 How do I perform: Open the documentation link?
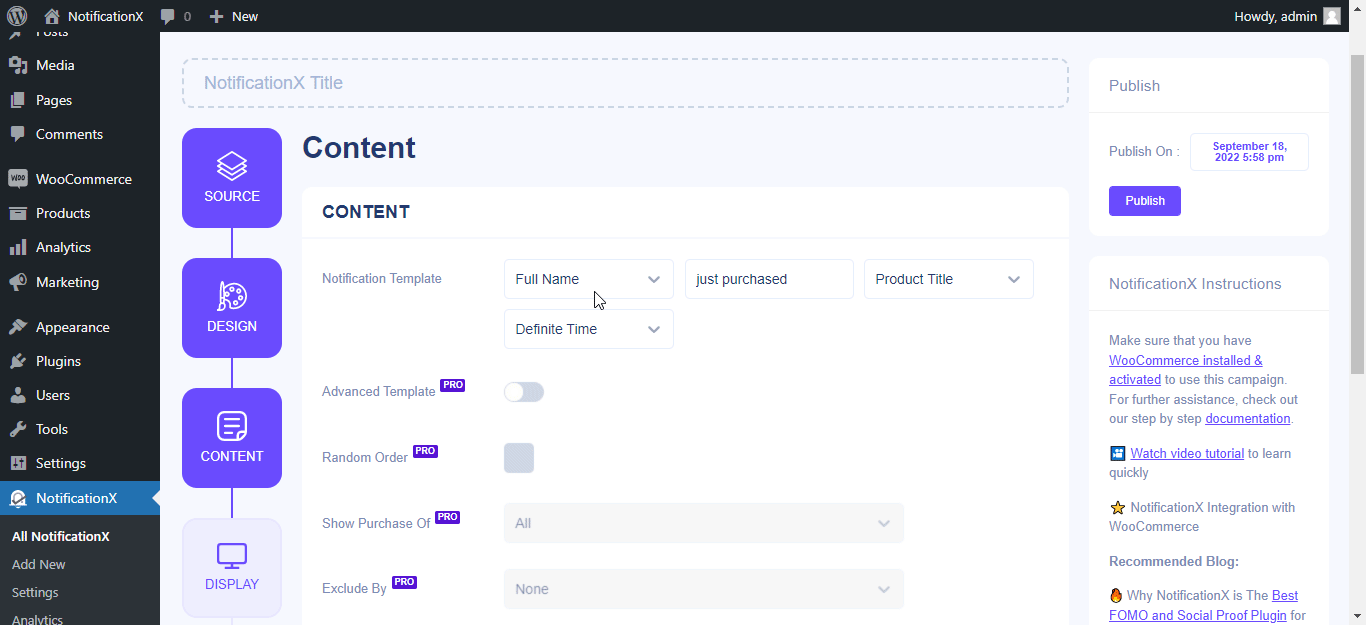[x=1248, y=419]
